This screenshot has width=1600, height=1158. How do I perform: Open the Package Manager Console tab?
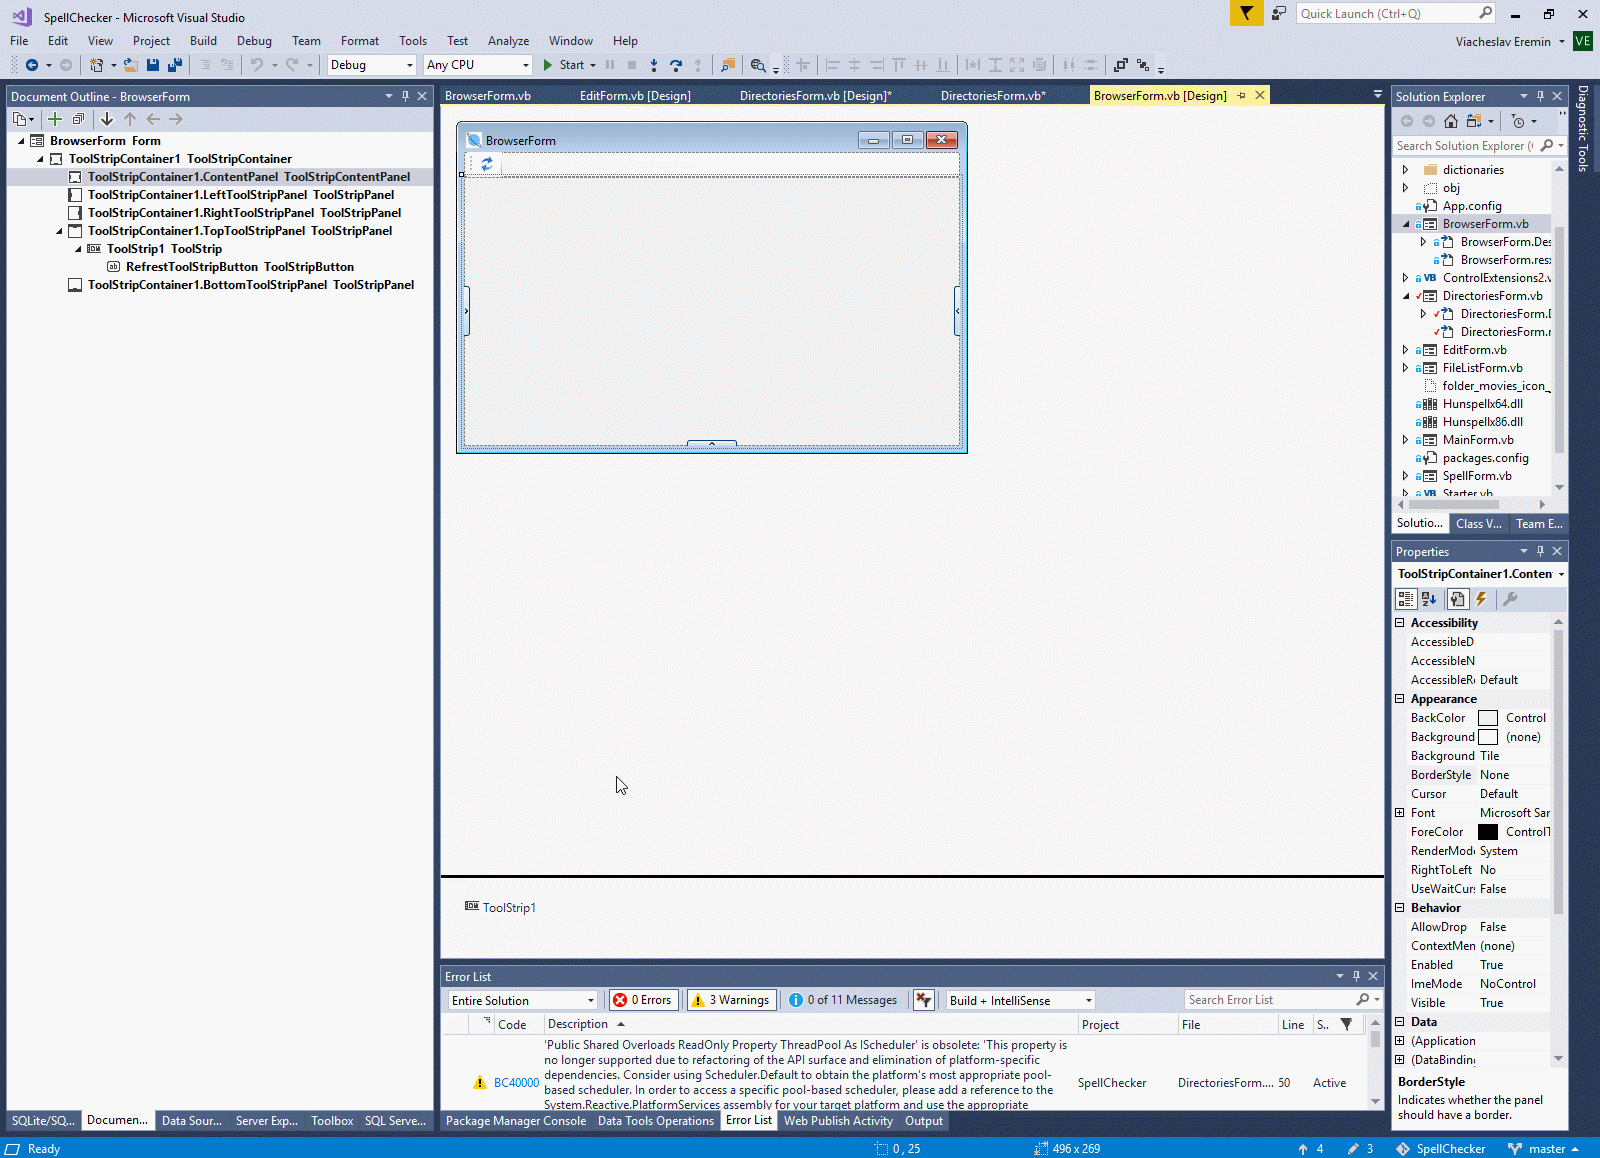coord(516,1121)
